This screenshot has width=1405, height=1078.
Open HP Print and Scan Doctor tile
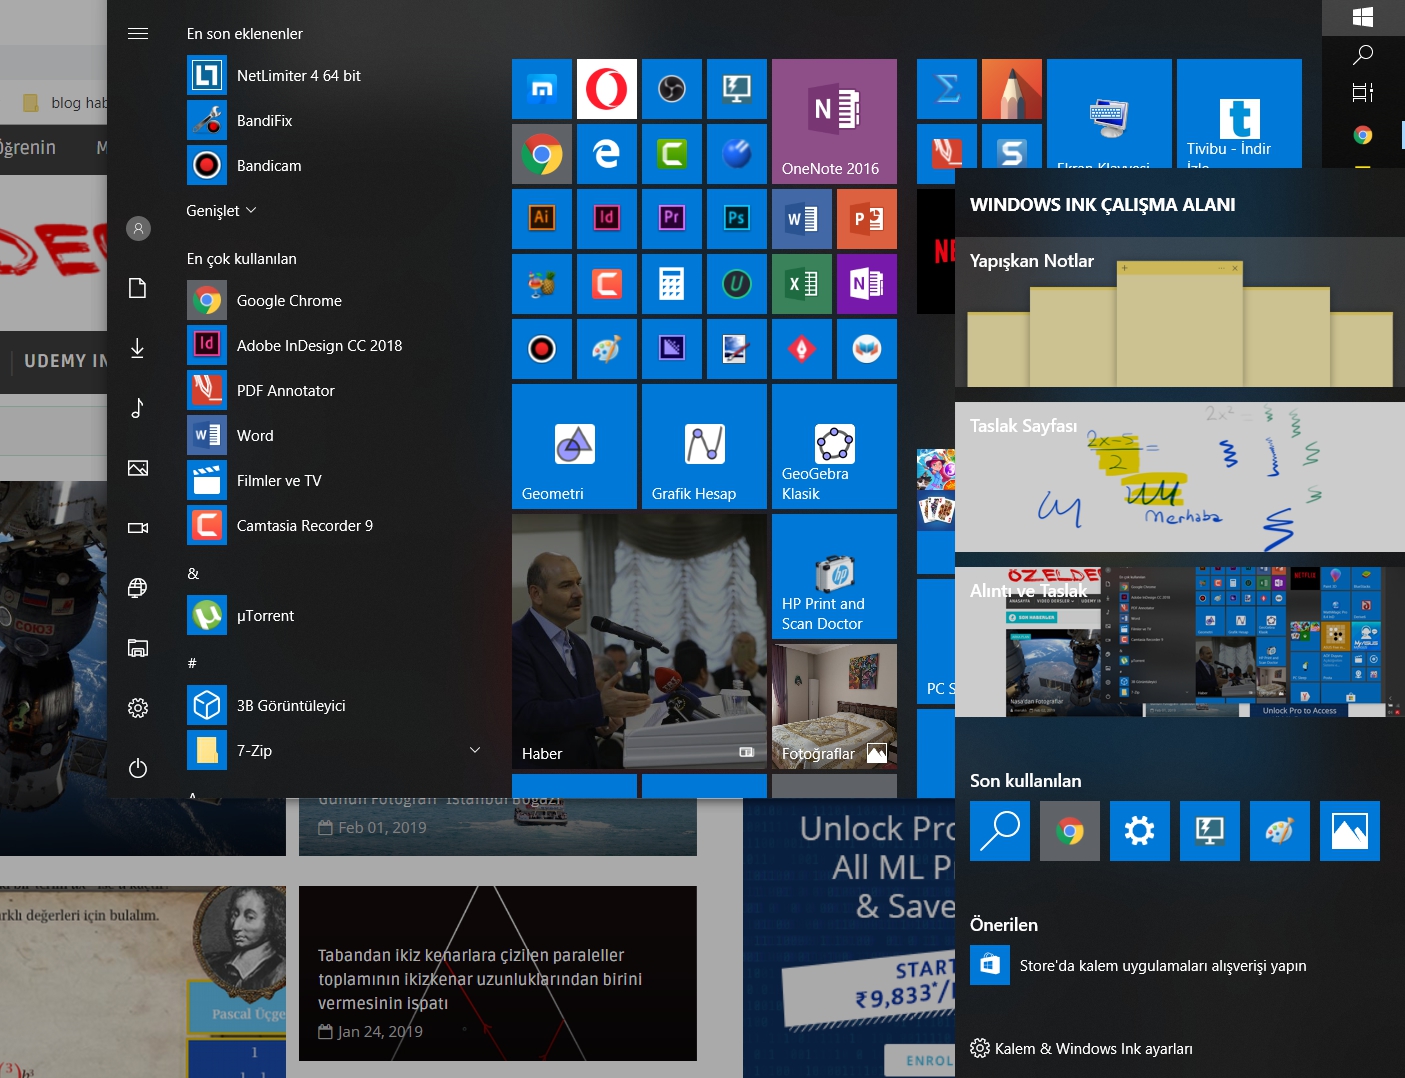pyautogui.click(x=834, y=576)
